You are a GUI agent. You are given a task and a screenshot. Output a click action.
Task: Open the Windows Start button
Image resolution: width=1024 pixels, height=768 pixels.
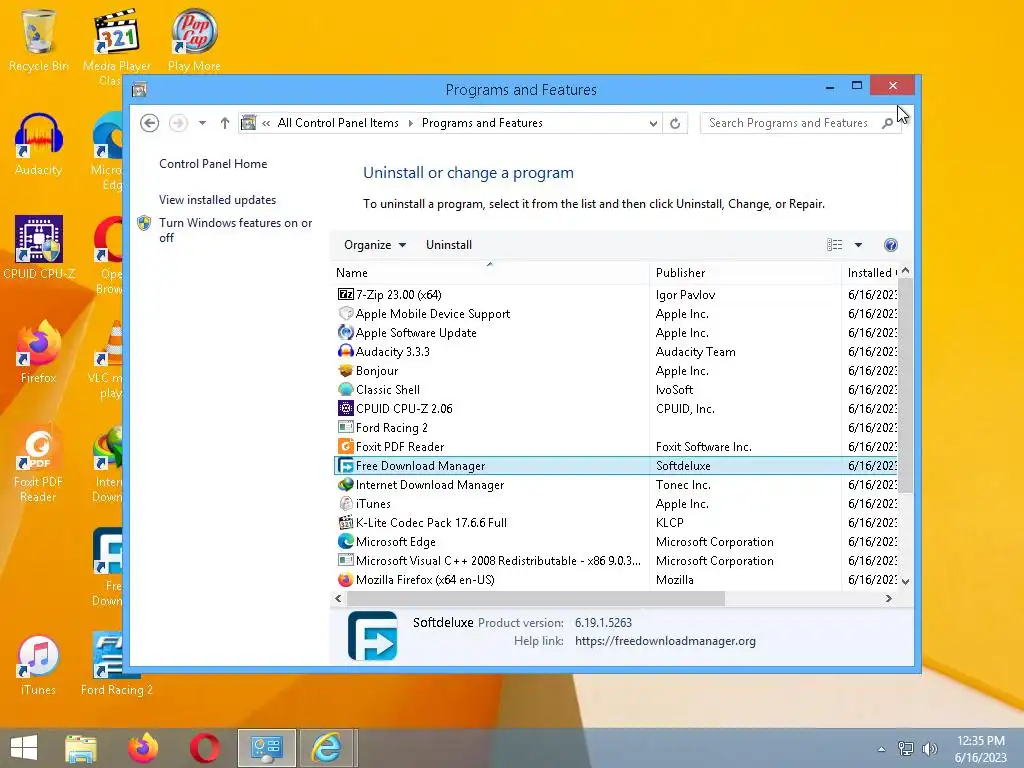tap(24, 748)
